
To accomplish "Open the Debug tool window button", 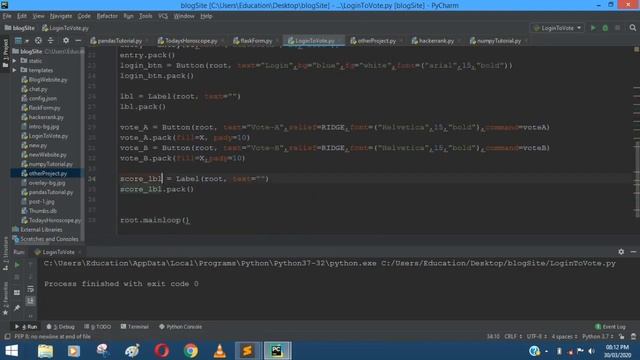I will pyautogui.click(x=60, y=327).
